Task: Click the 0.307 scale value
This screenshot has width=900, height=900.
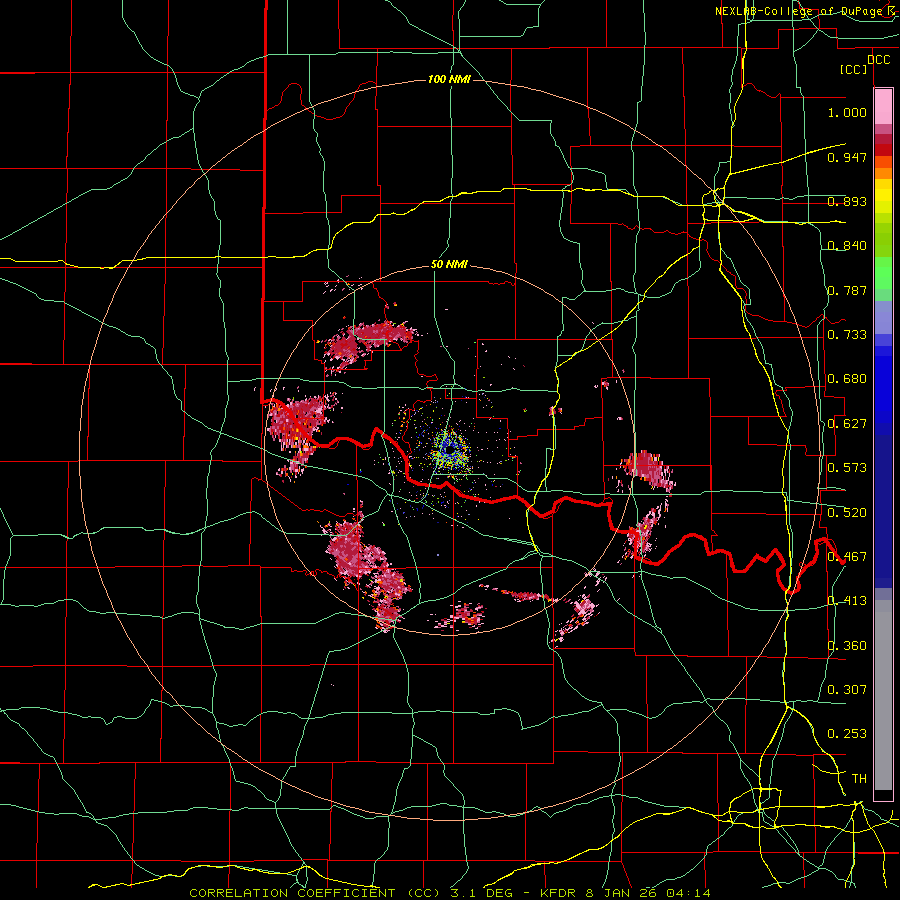Action: (847, 689)
